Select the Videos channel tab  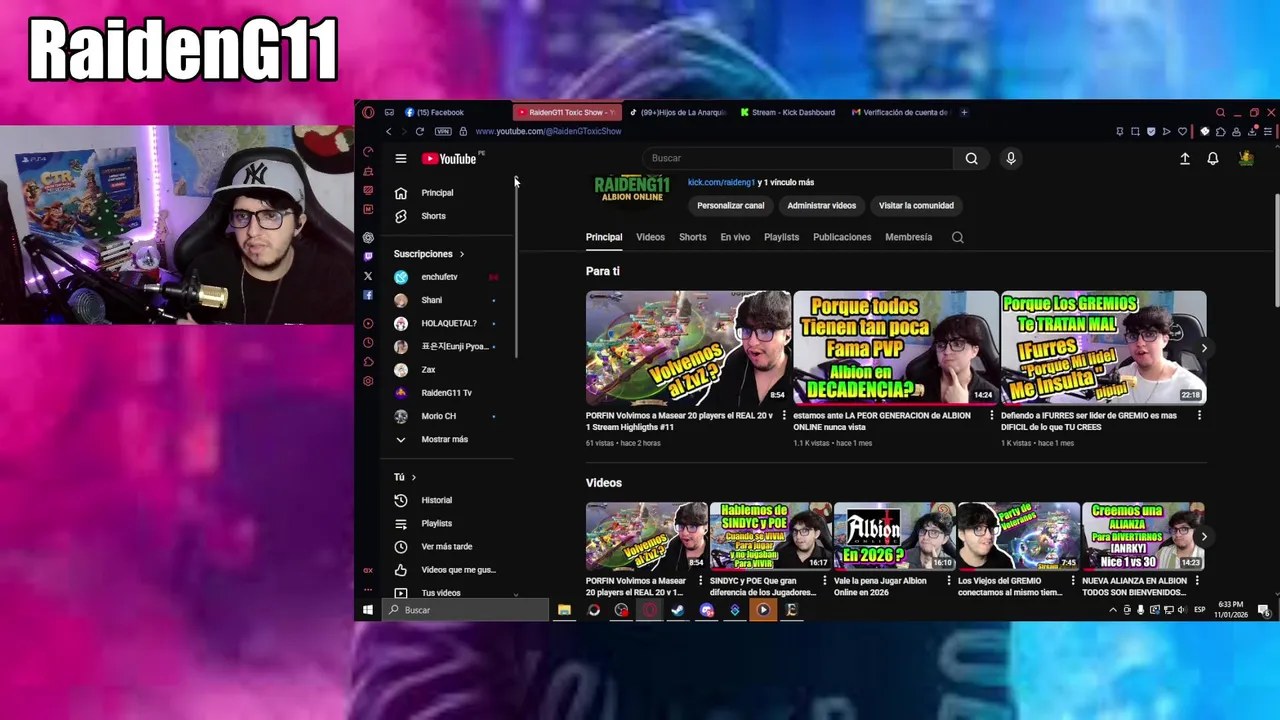click(650, 237)
